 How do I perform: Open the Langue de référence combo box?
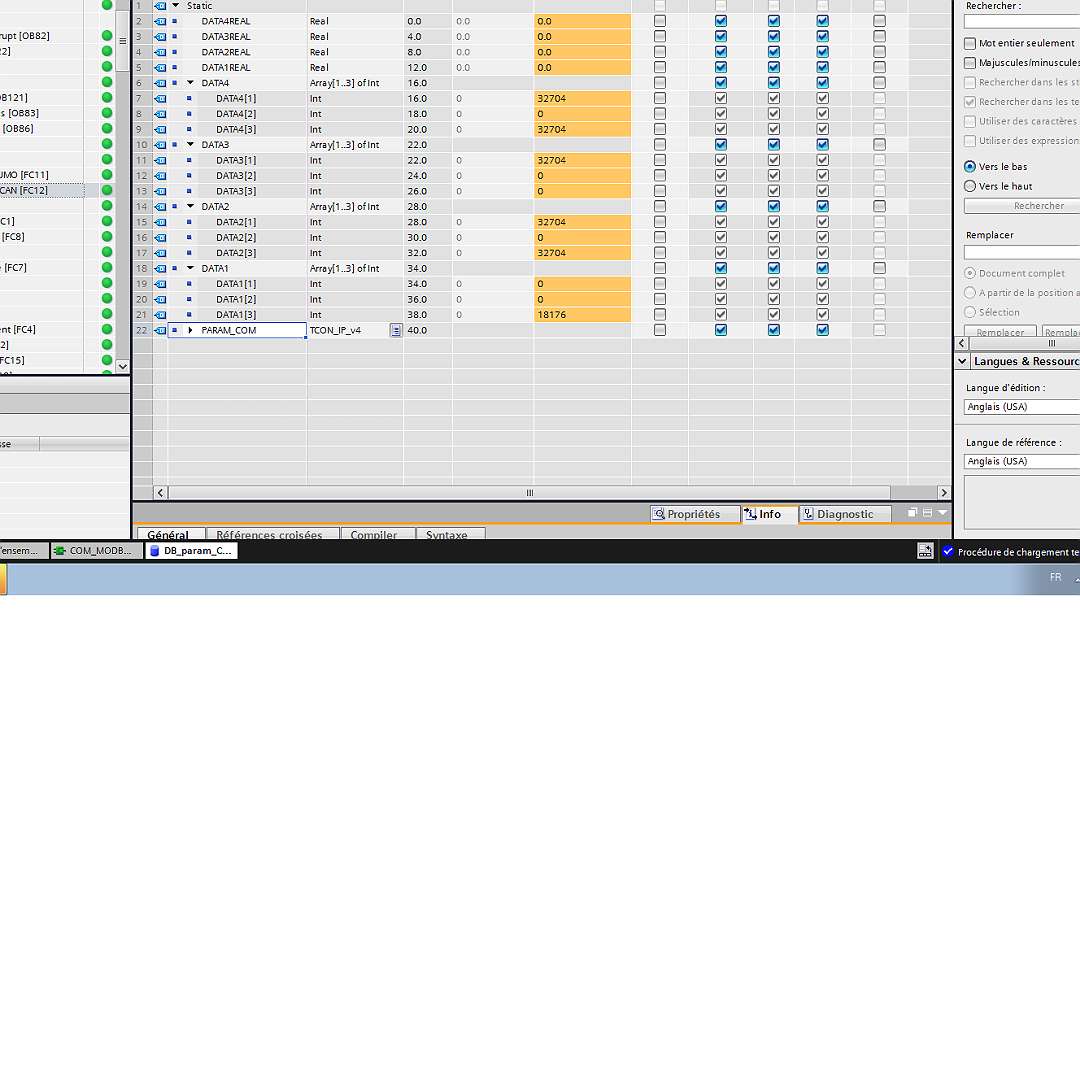tap(1021, 461)
